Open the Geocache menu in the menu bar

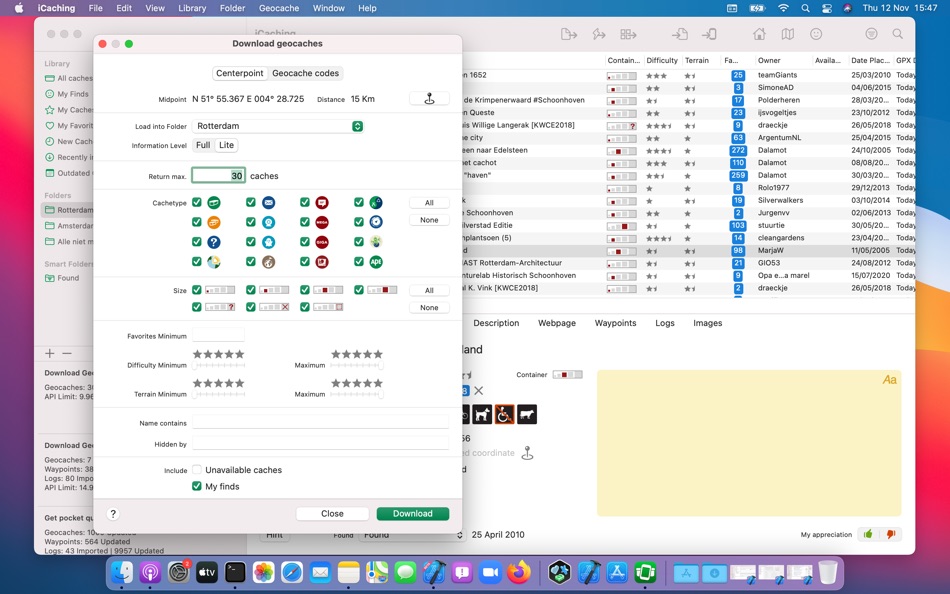click(278, 8)
